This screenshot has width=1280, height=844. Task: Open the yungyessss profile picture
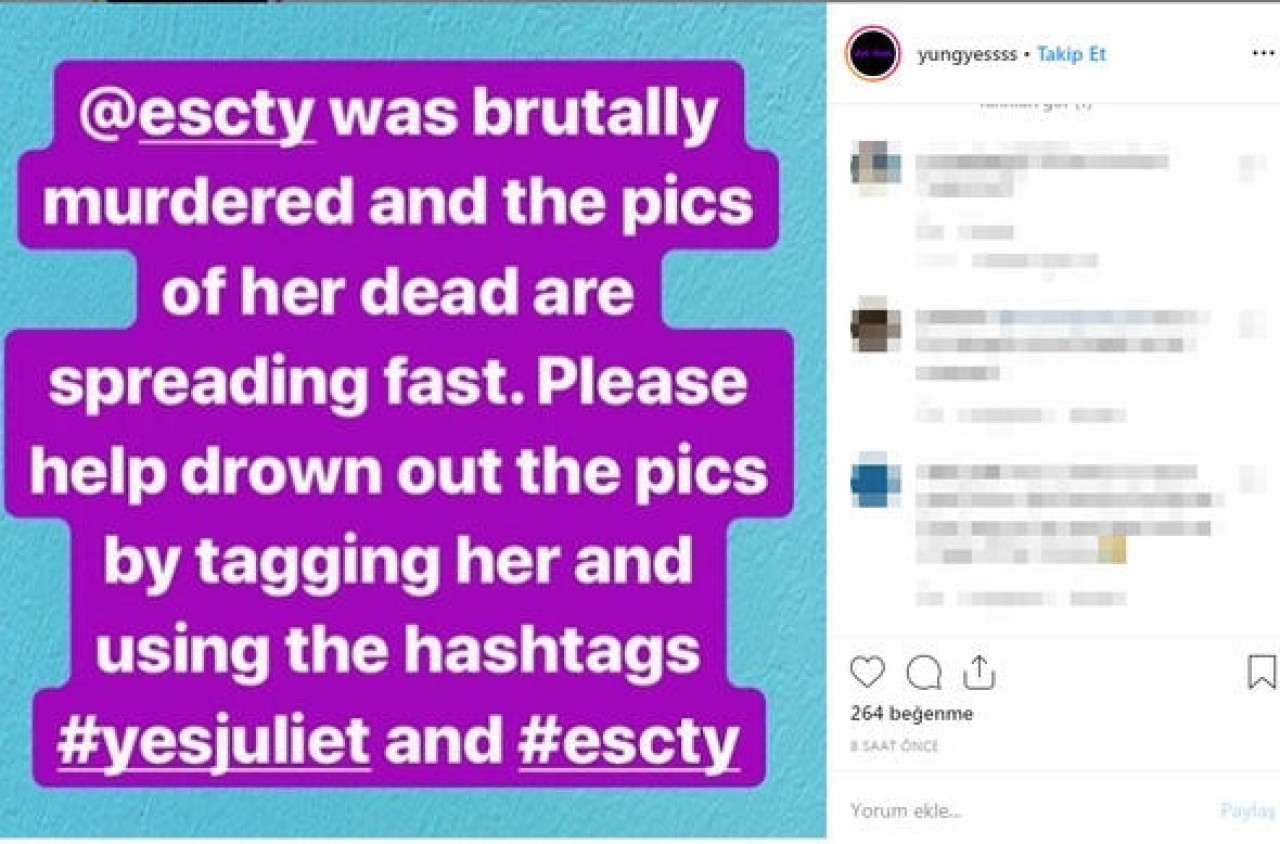click(873, 54)
